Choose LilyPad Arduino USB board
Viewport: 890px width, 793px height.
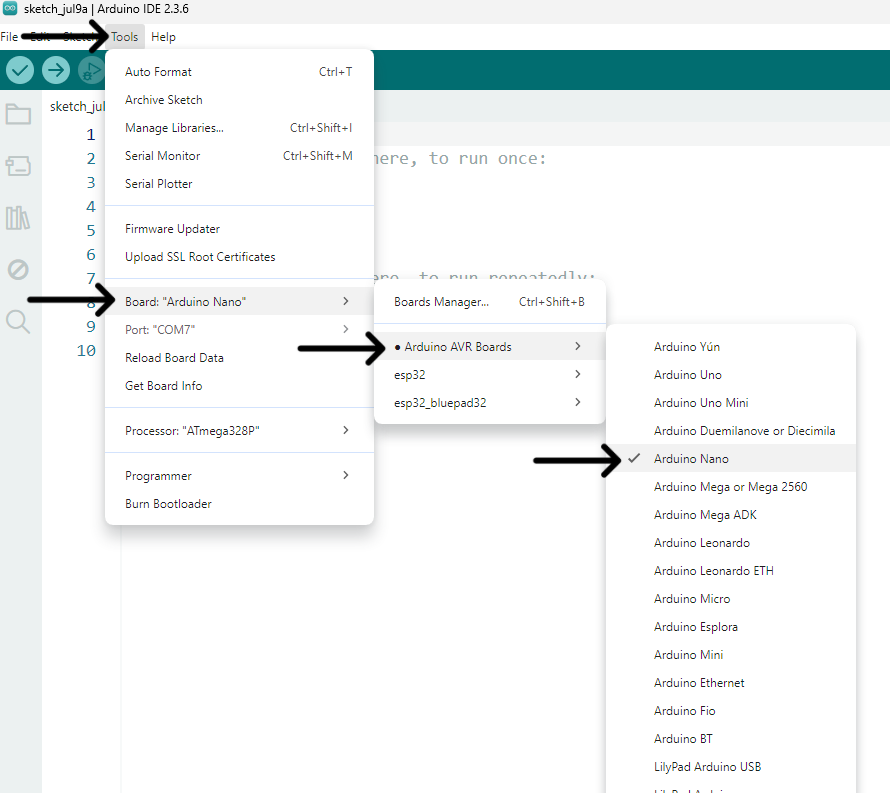coord(731,767)
